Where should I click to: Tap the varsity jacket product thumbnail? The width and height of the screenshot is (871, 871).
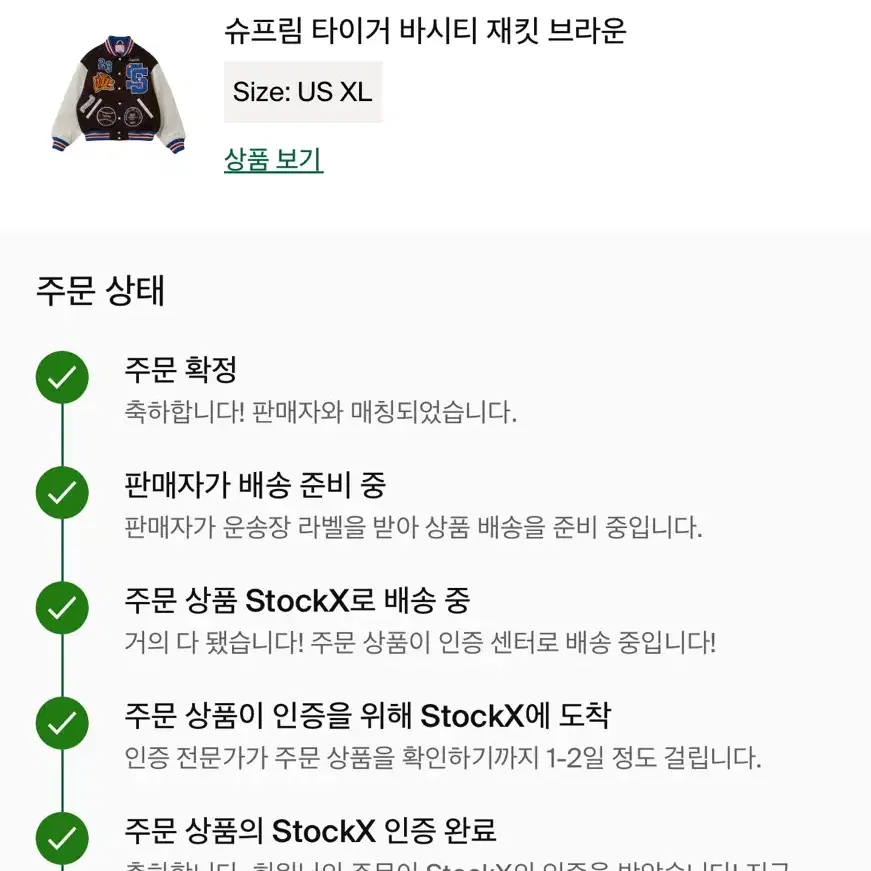click(118, 94)
